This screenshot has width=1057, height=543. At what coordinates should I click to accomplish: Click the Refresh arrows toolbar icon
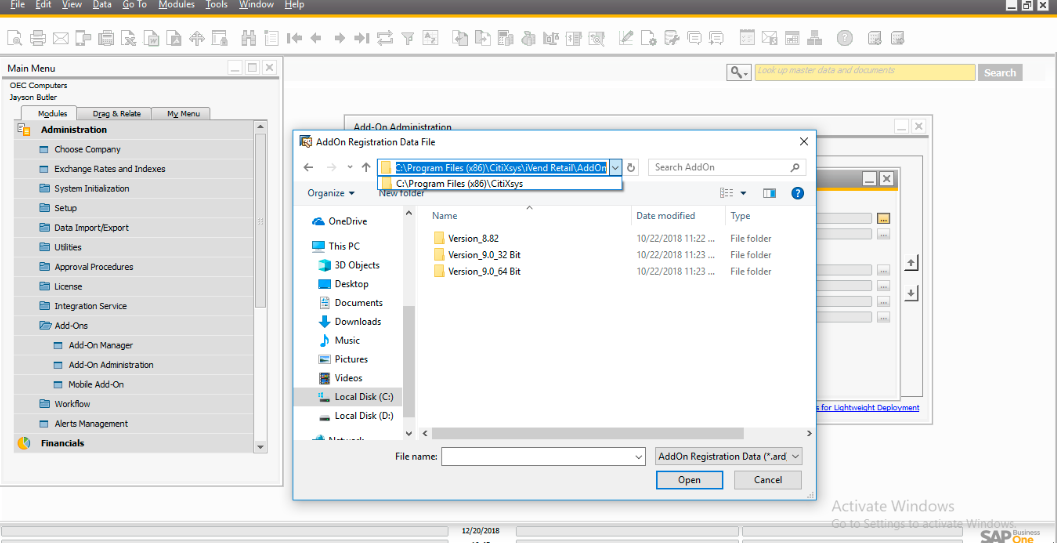pos(385,38)
